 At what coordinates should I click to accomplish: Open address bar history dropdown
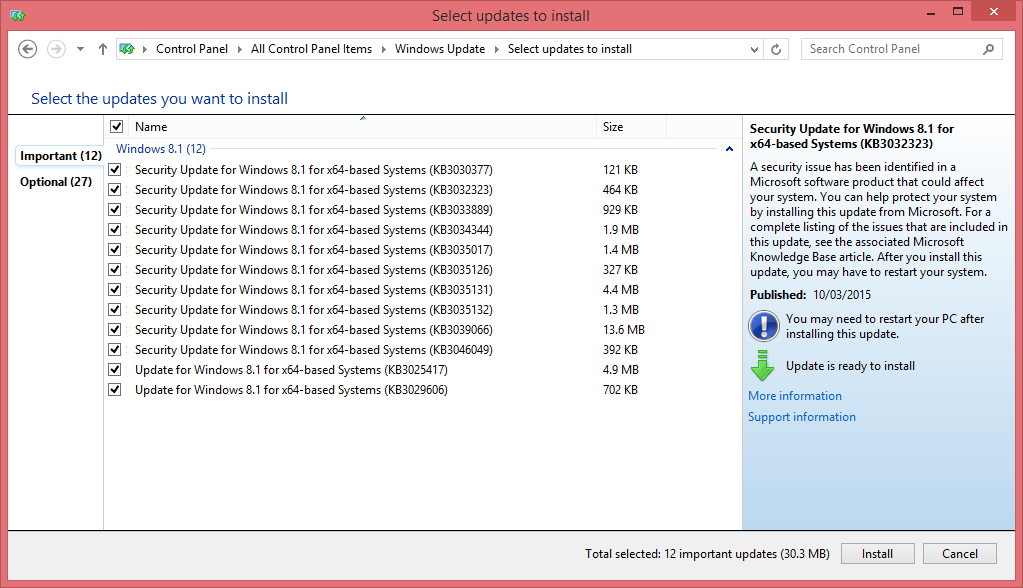pos(754,50)
